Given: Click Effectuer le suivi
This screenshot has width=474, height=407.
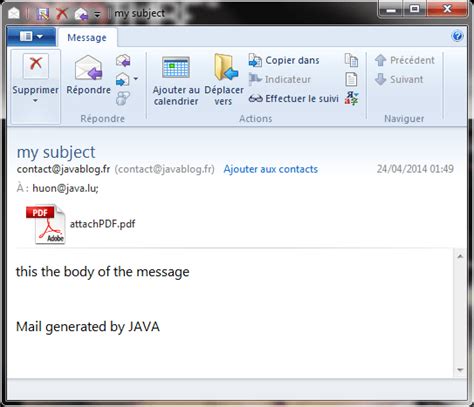Looking at the screenshot, I should pos(294,99).
